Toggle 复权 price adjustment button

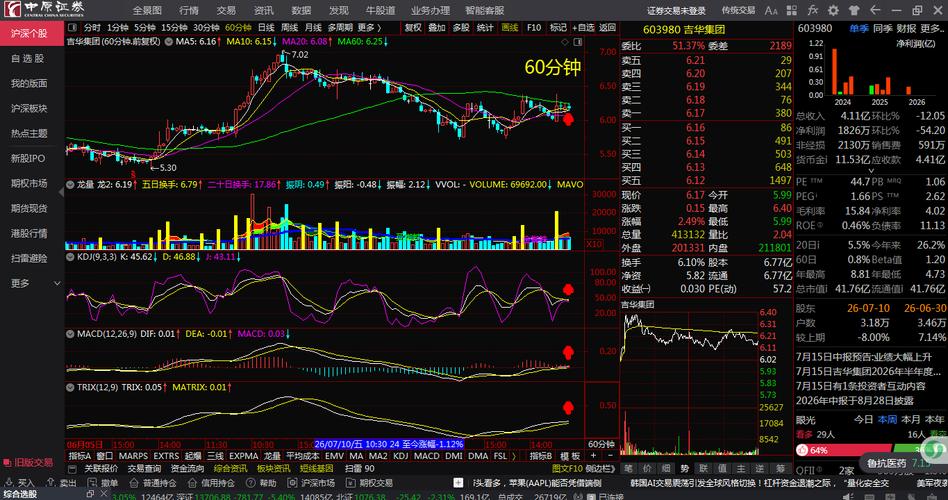[413, 27]
